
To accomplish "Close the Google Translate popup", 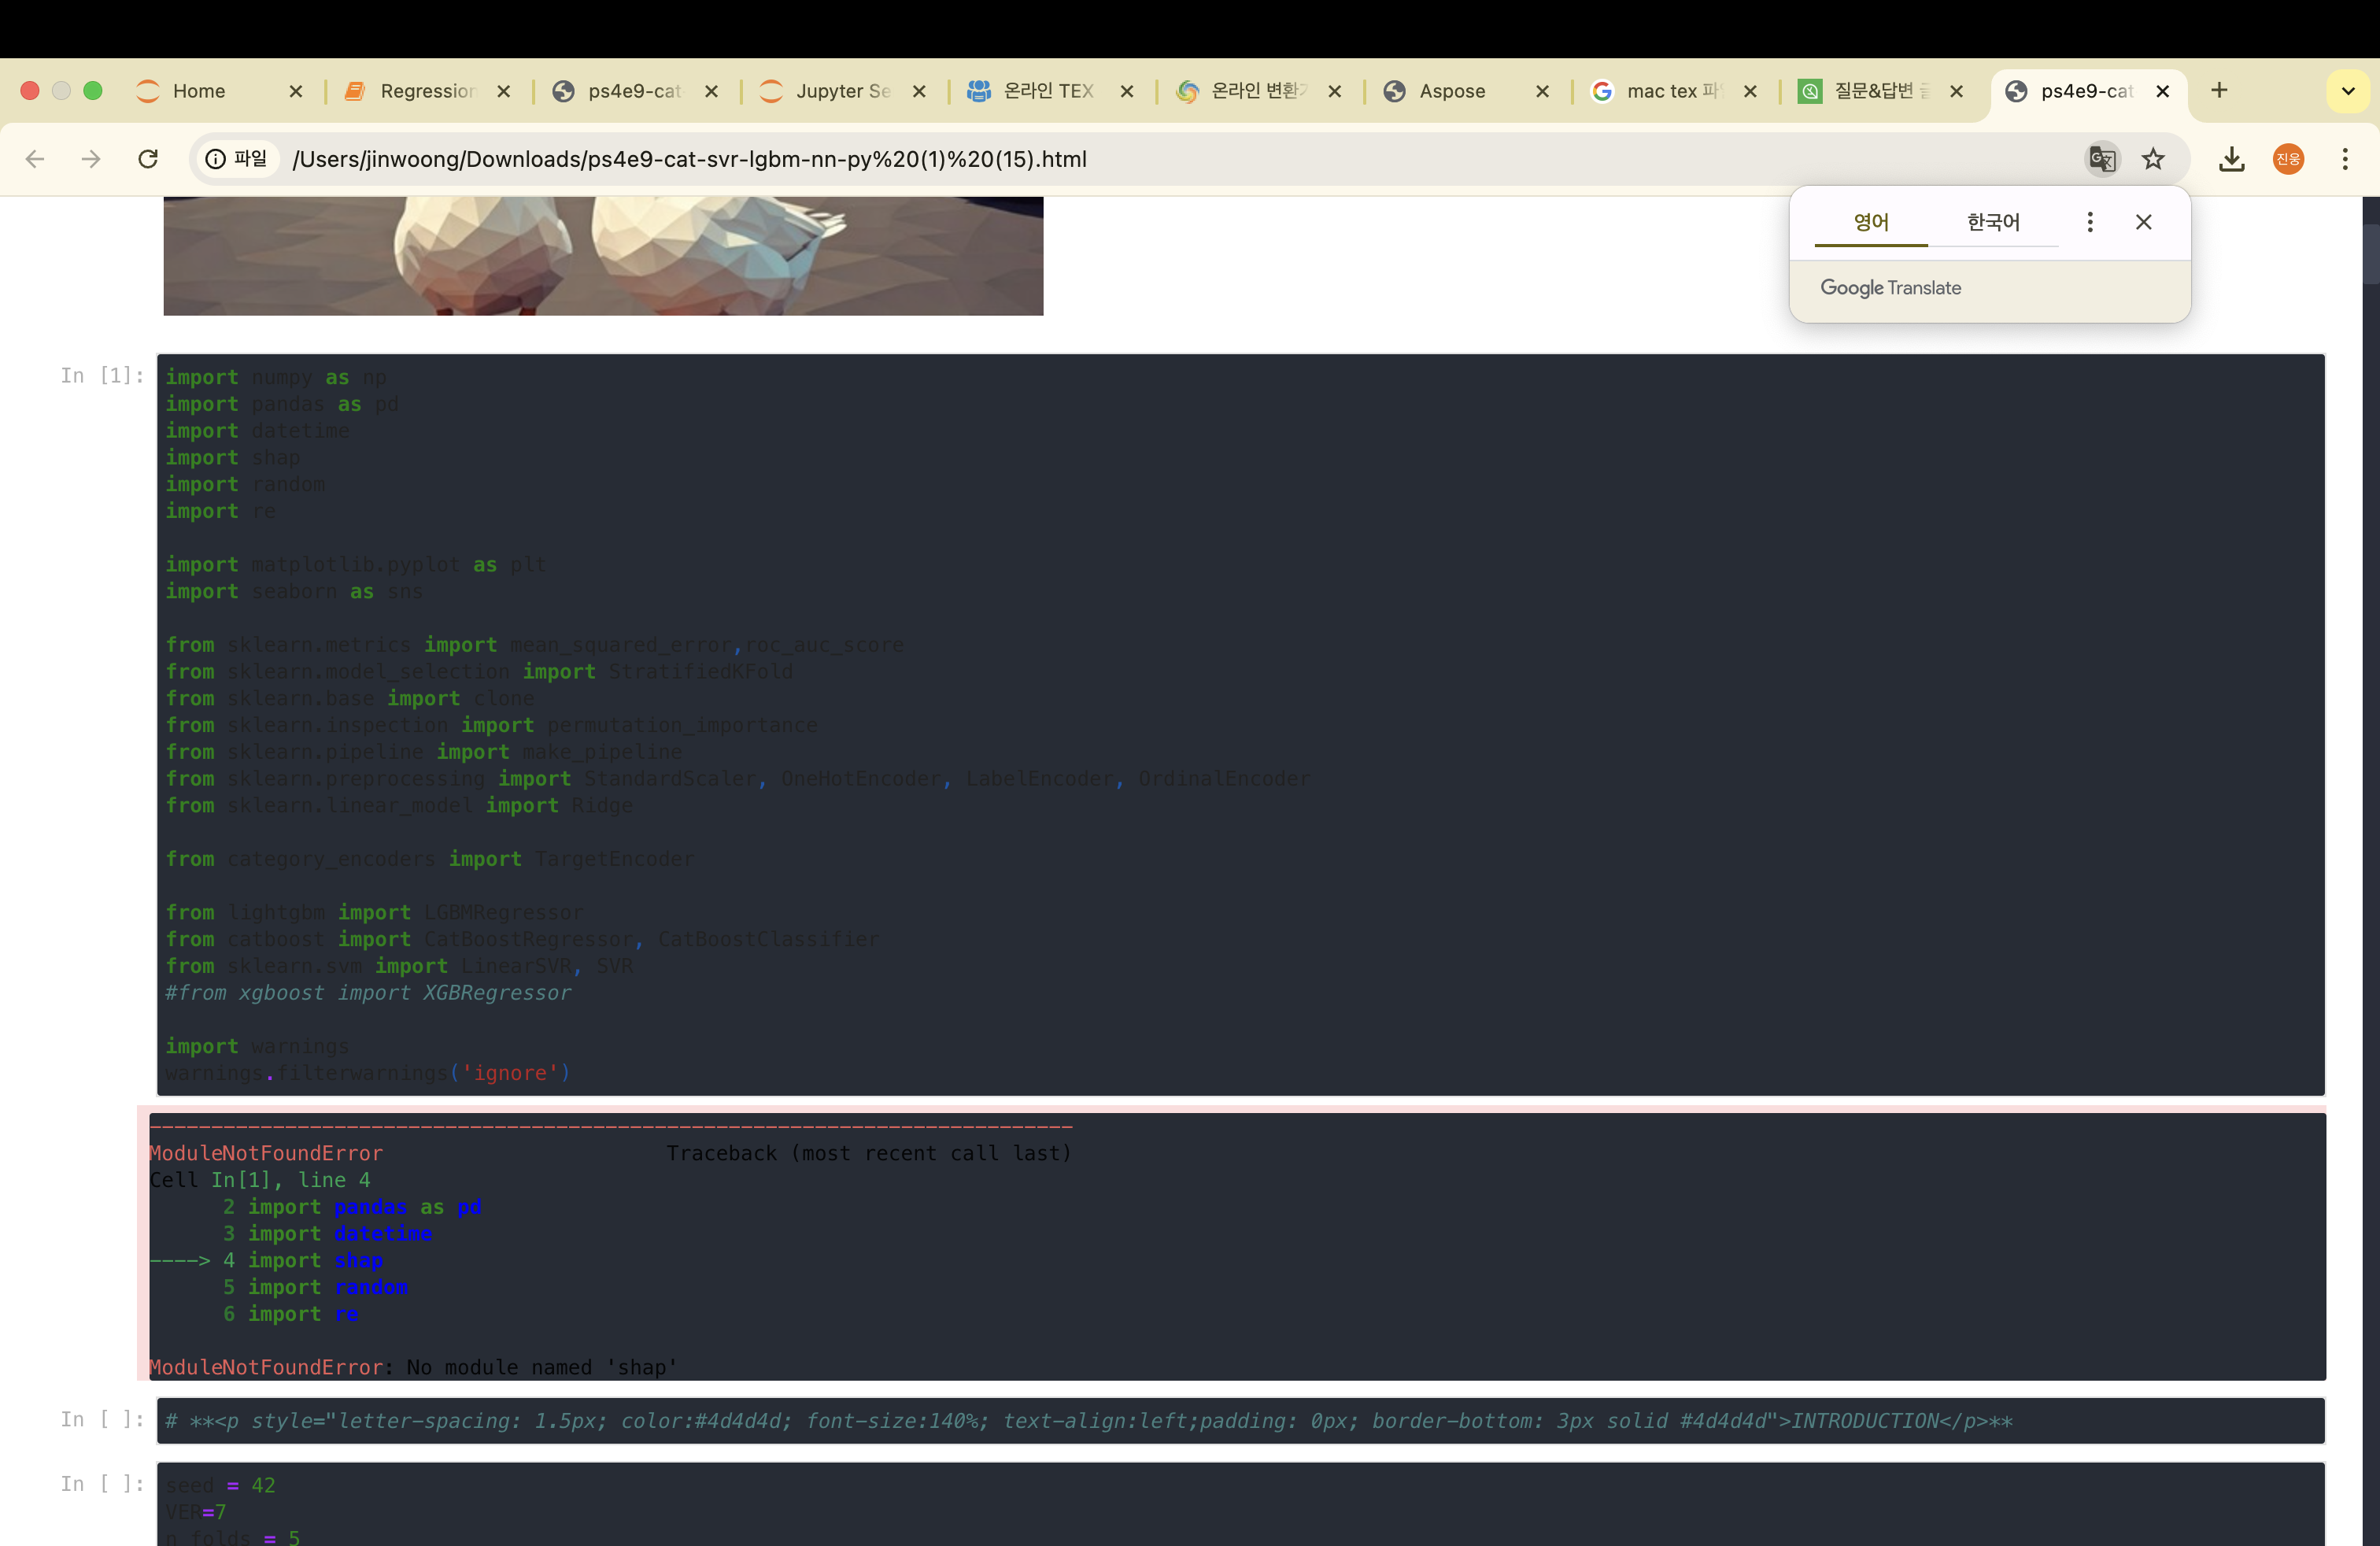I will click(x=2144, y=222).
